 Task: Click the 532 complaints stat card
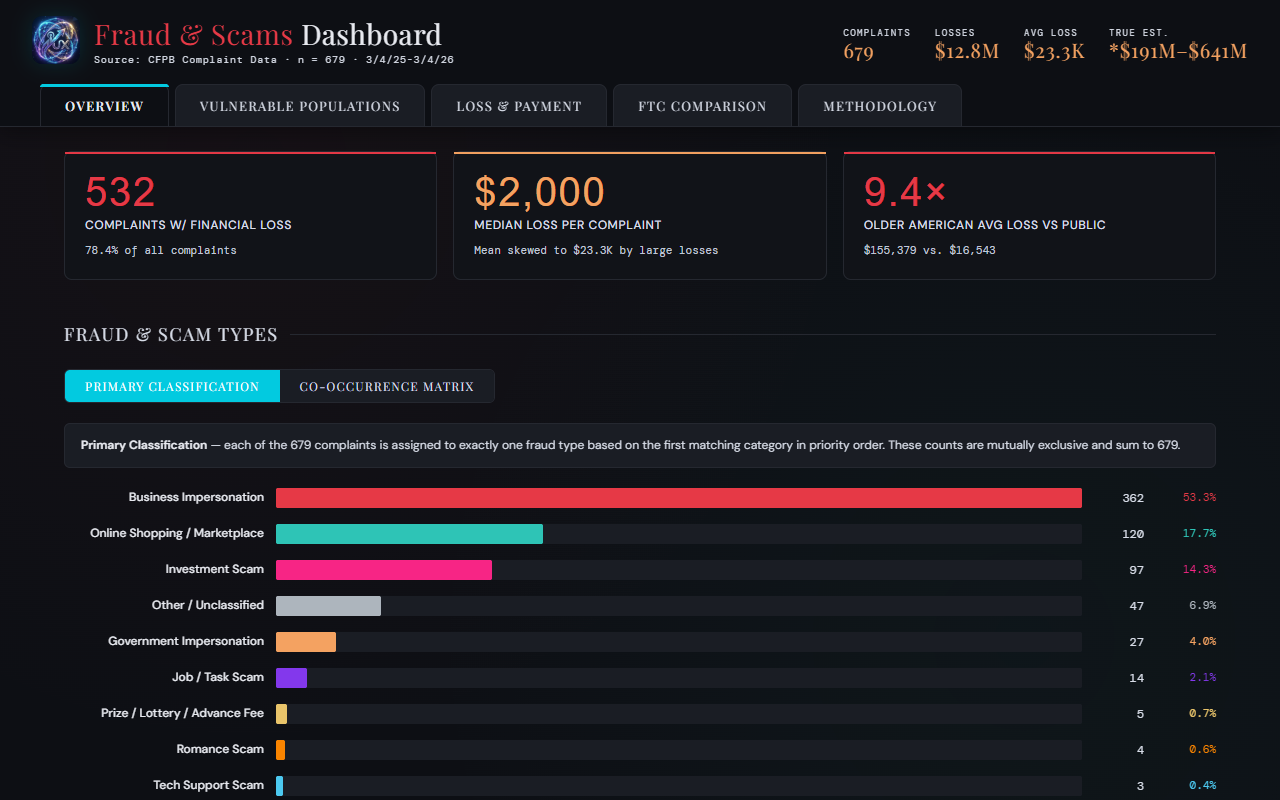click(250, 214)
